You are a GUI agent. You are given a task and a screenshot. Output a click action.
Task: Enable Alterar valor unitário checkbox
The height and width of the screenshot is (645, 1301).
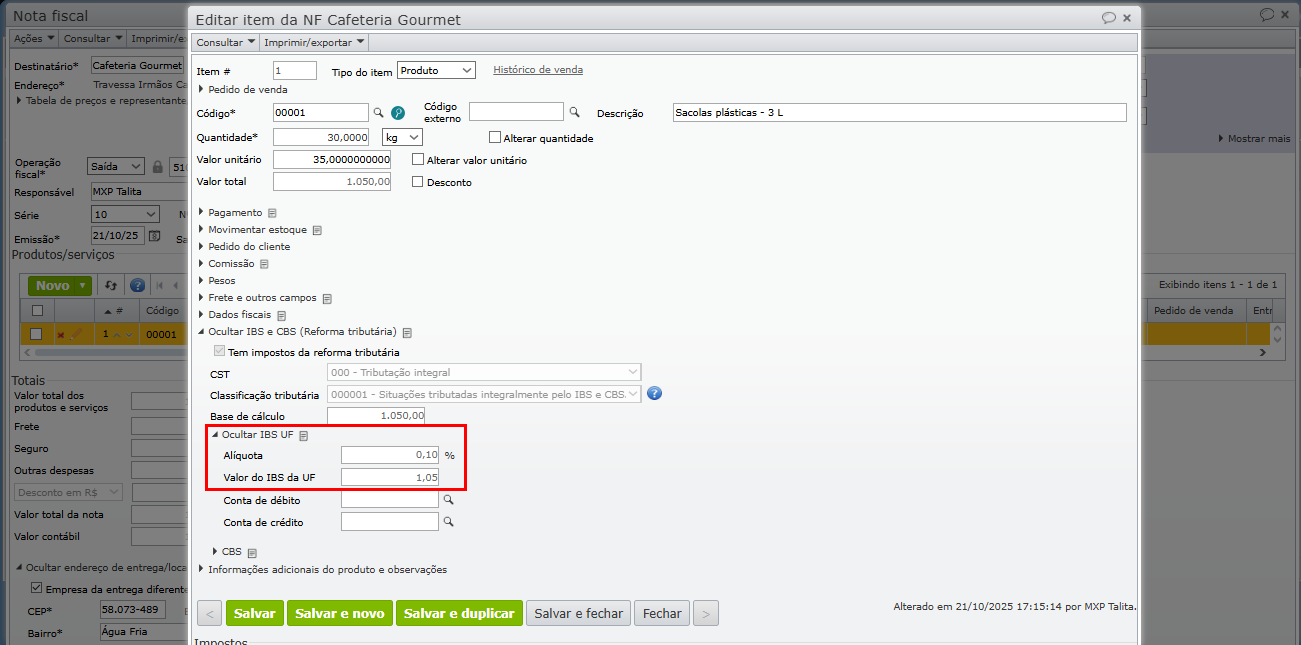[x=418, y=159]
